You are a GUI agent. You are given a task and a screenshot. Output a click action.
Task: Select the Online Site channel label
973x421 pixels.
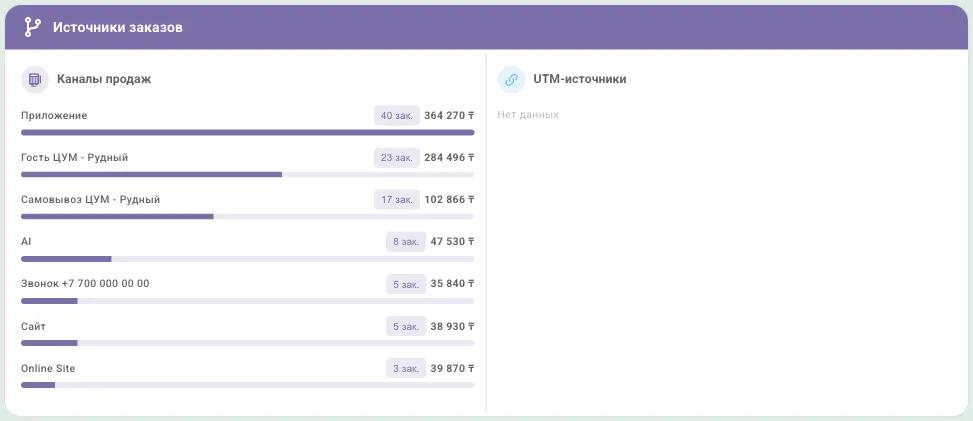48,368
